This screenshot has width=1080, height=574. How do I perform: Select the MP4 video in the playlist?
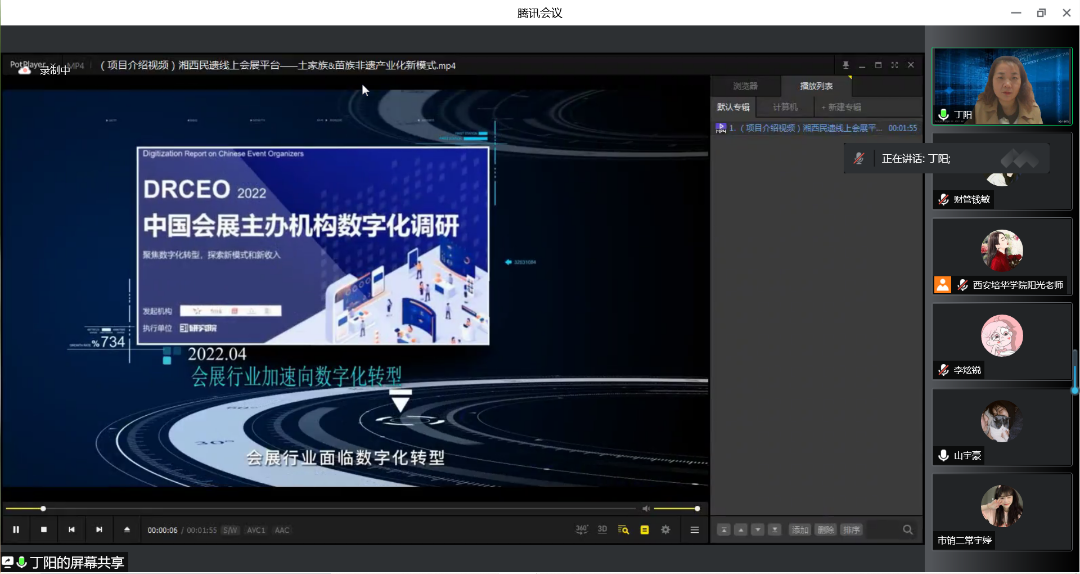coord(800,128)
